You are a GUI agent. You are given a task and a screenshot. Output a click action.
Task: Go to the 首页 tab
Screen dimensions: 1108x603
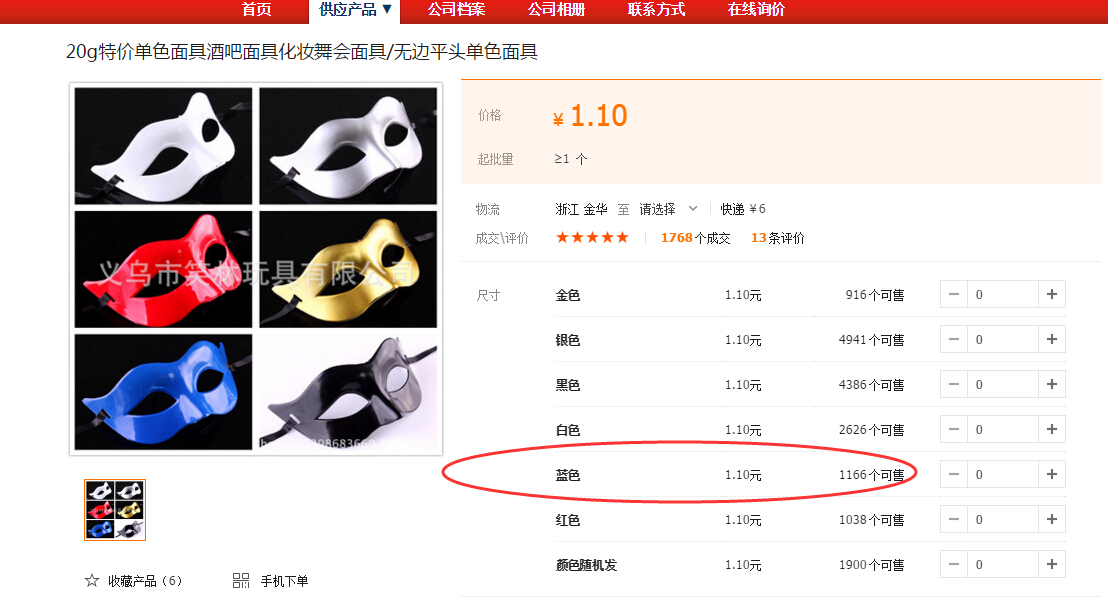tap(257, 10)
